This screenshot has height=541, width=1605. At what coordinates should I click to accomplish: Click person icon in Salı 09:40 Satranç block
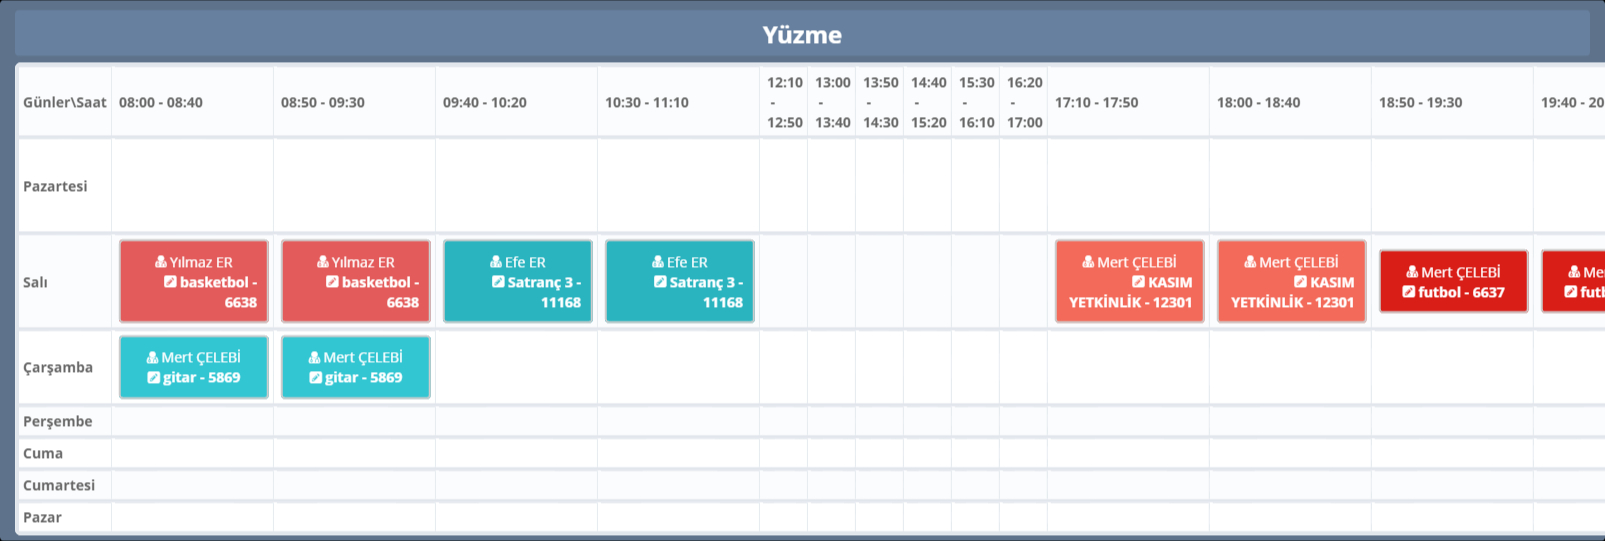point(496,262)
